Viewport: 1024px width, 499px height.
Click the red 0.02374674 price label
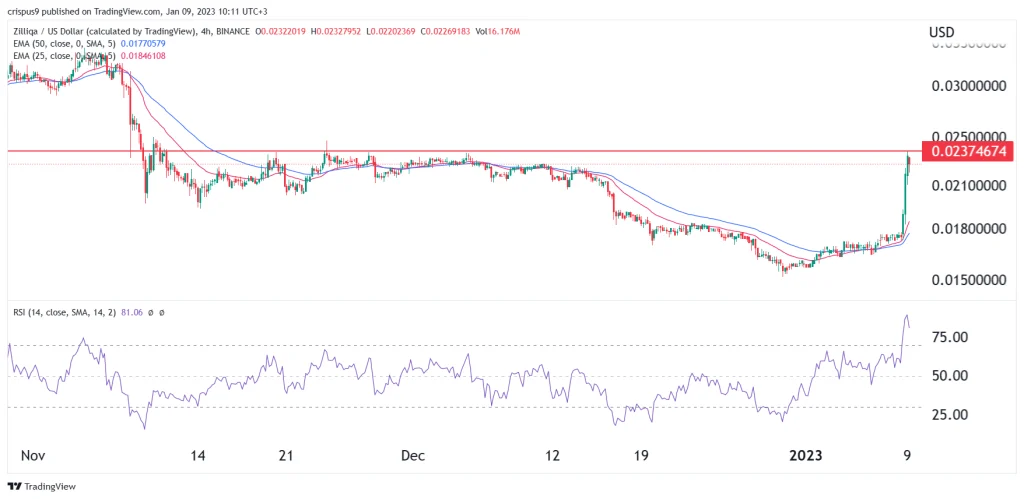(x=967, y=151)
